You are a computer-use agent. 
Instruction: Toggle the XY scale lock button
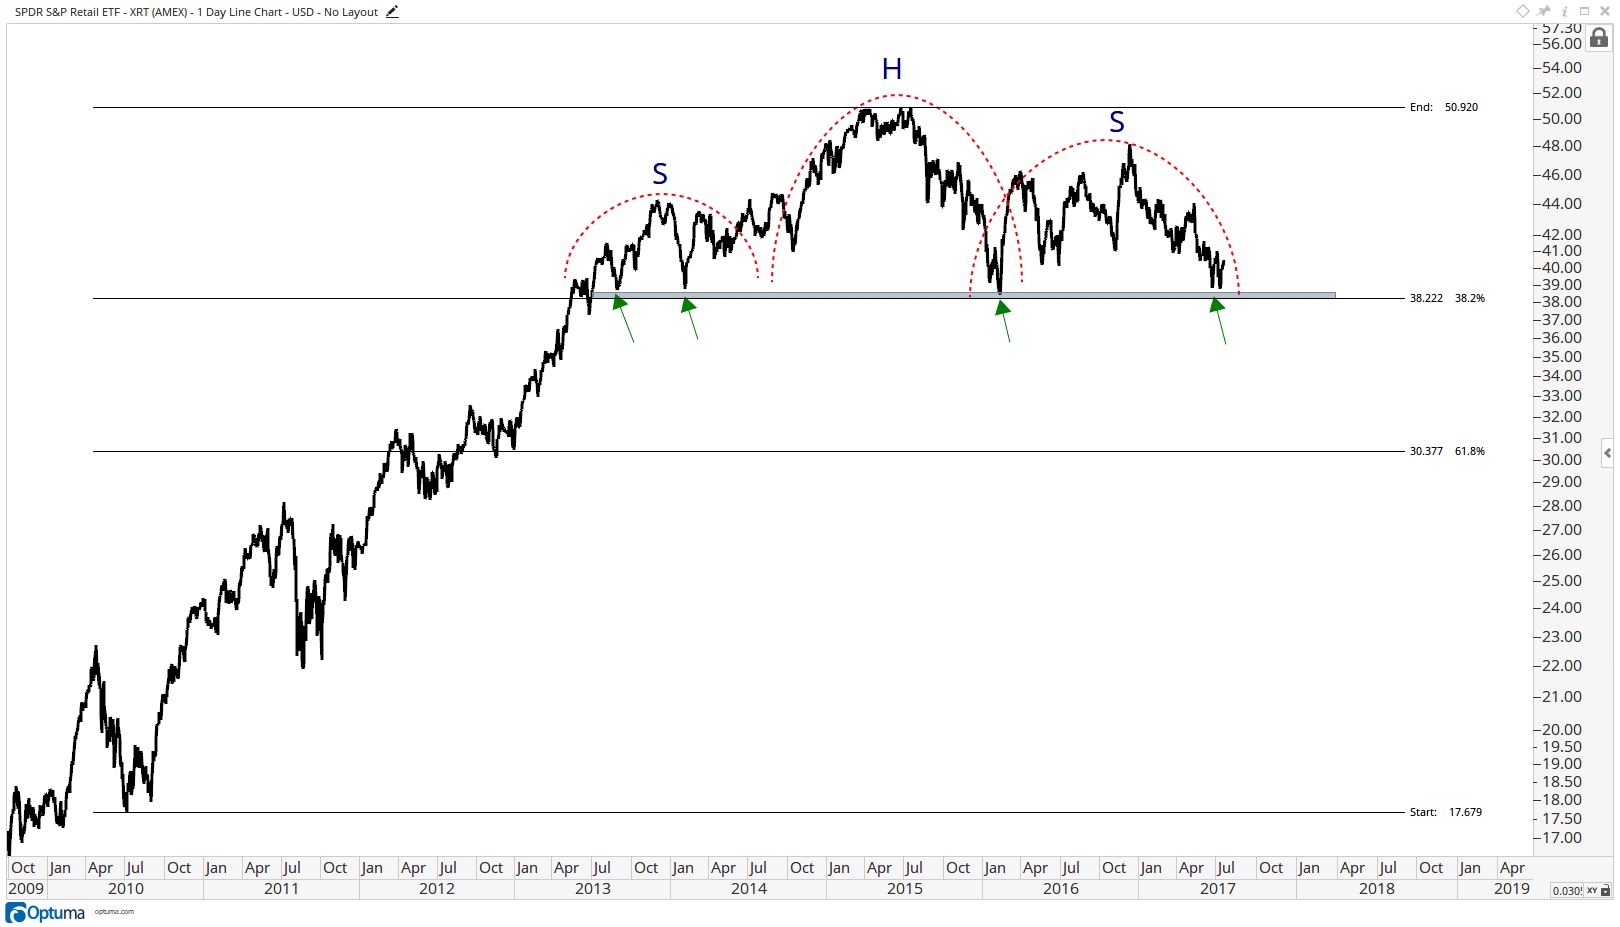click(1598, 890)
